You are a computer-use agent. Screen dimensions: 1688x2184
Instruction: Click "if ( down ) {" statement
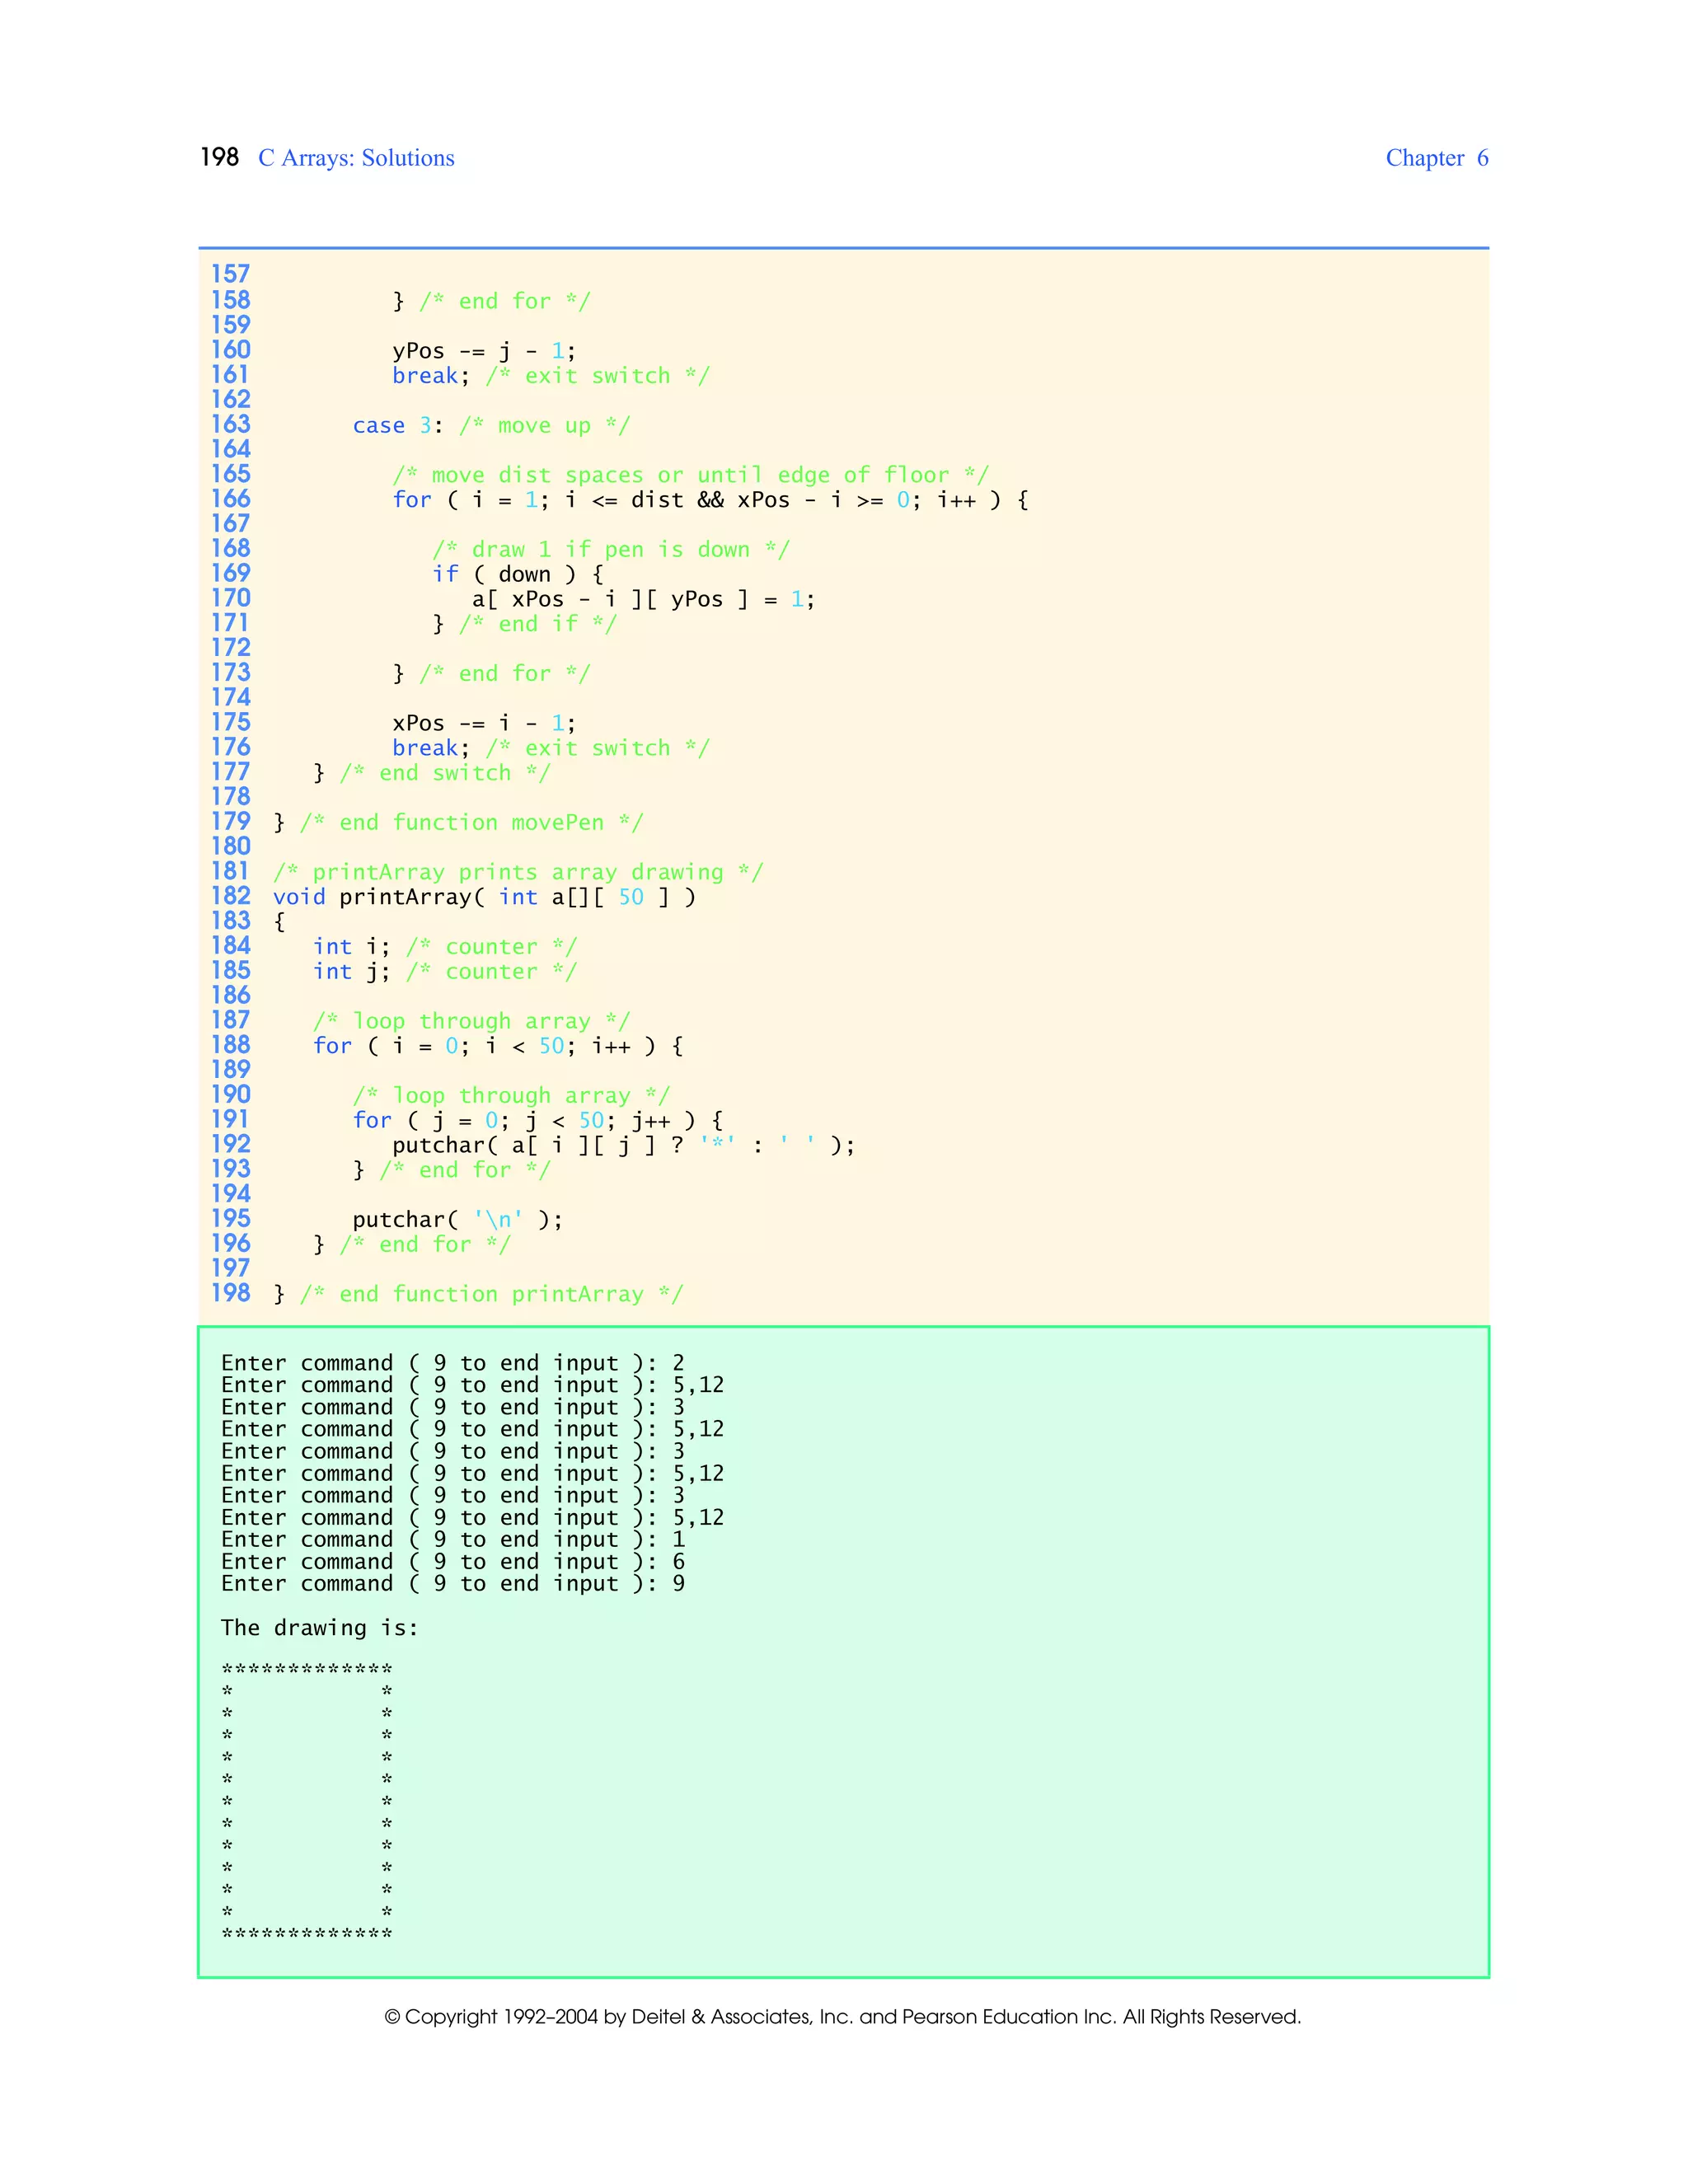click(518, 574)
